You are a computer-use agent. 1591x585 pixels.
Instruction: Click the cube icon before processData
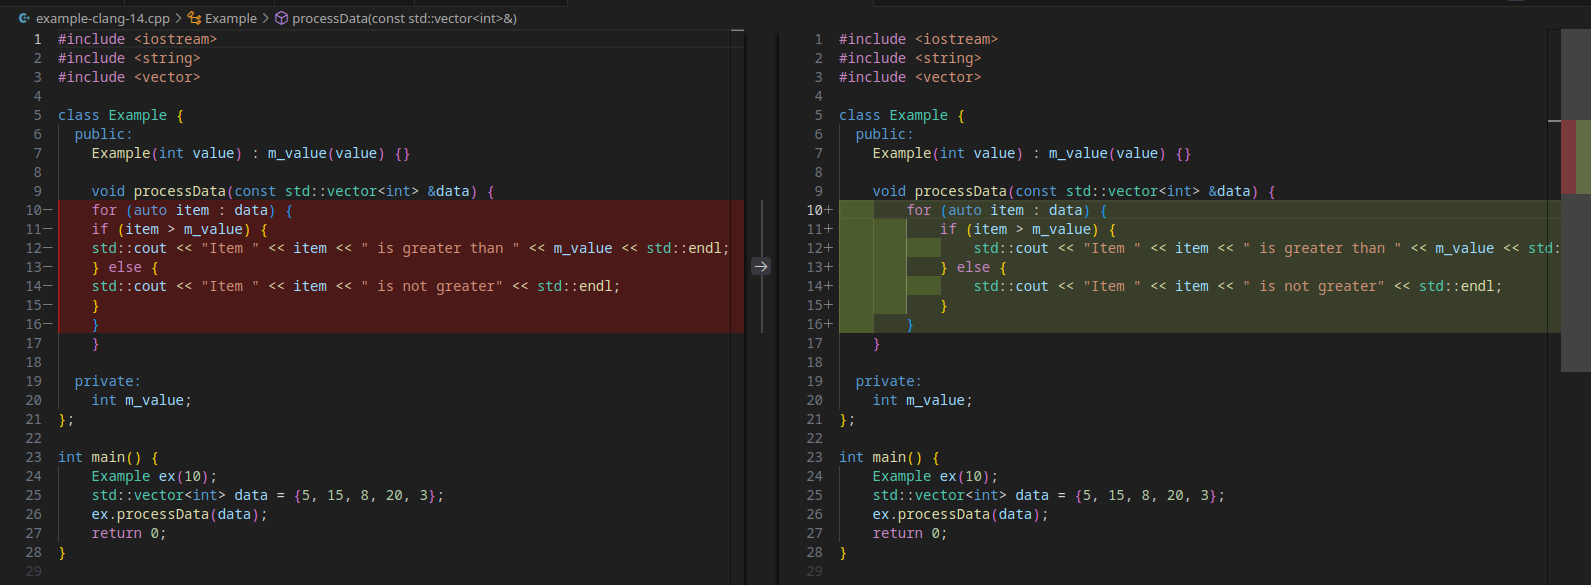pos(282,18)
